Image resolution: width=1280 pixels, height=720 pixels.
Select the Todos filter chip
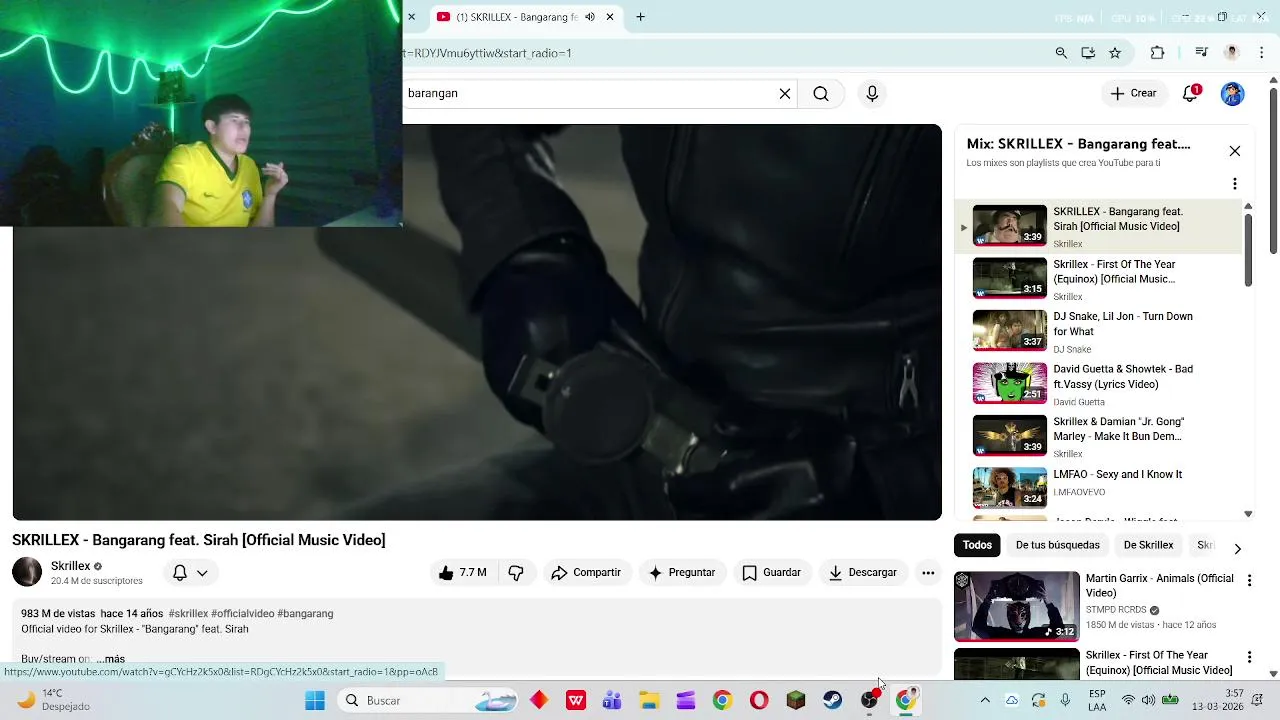coord(977,545)
